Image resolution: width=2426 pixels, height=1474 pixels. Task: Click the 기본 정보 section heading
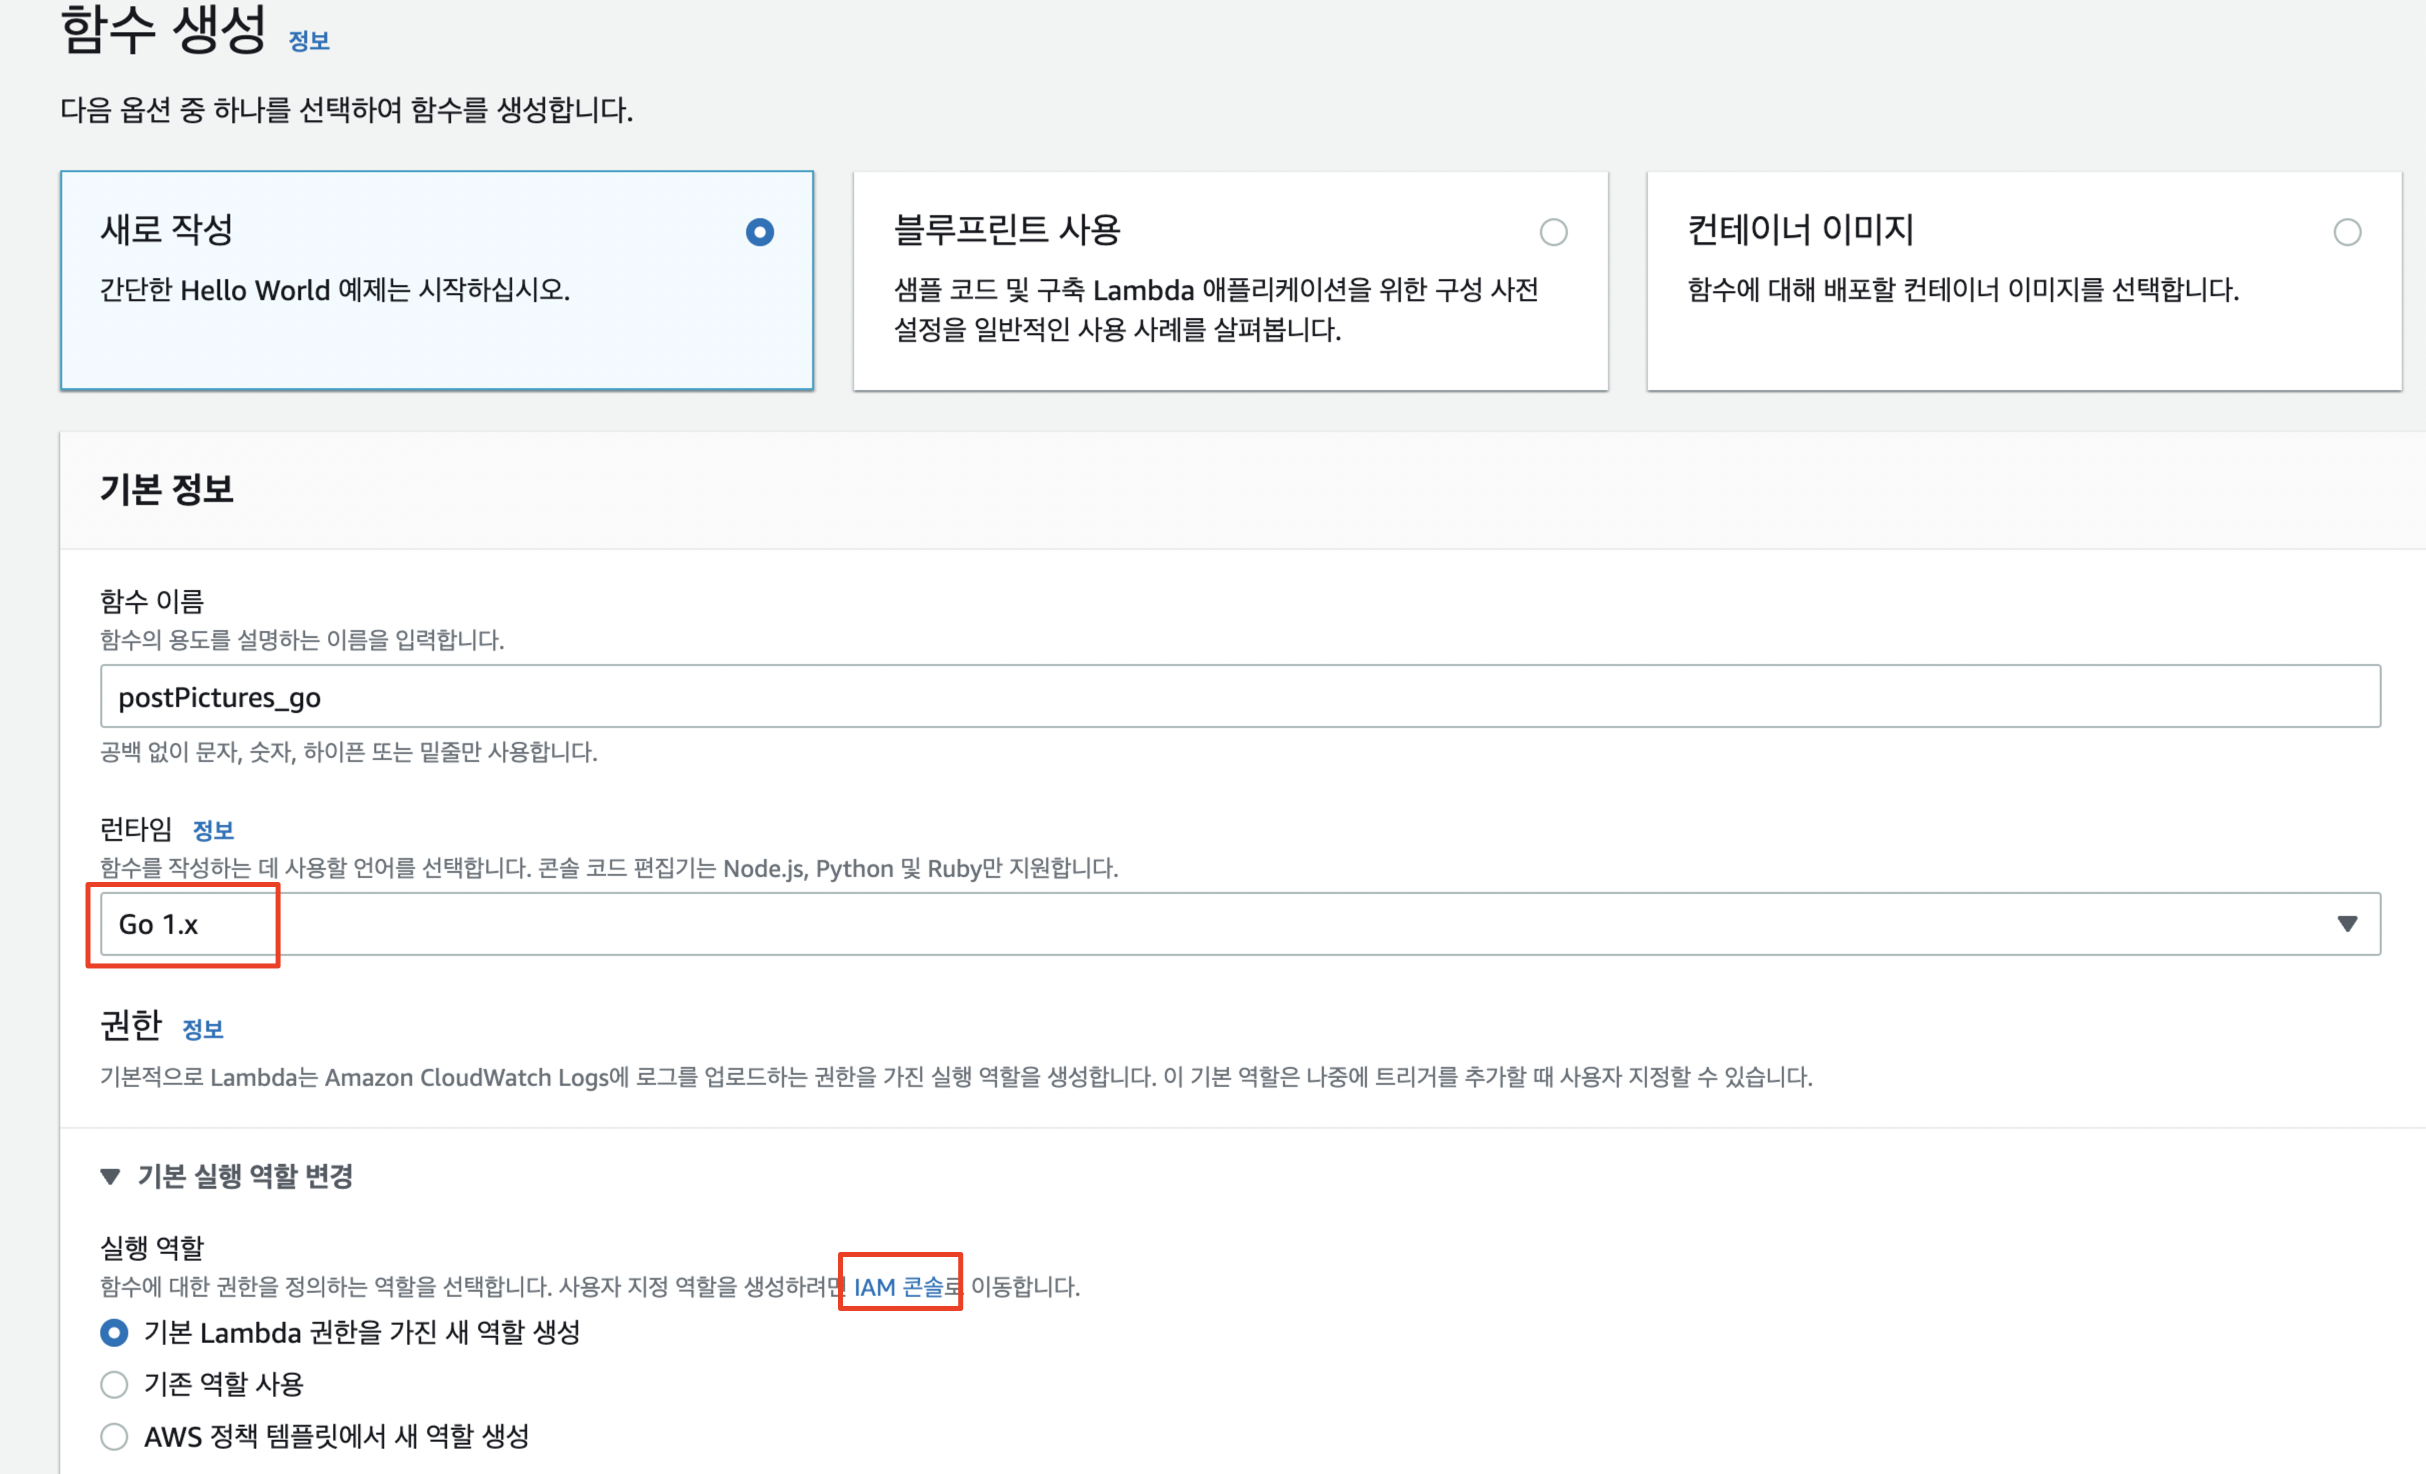point(167,490)
